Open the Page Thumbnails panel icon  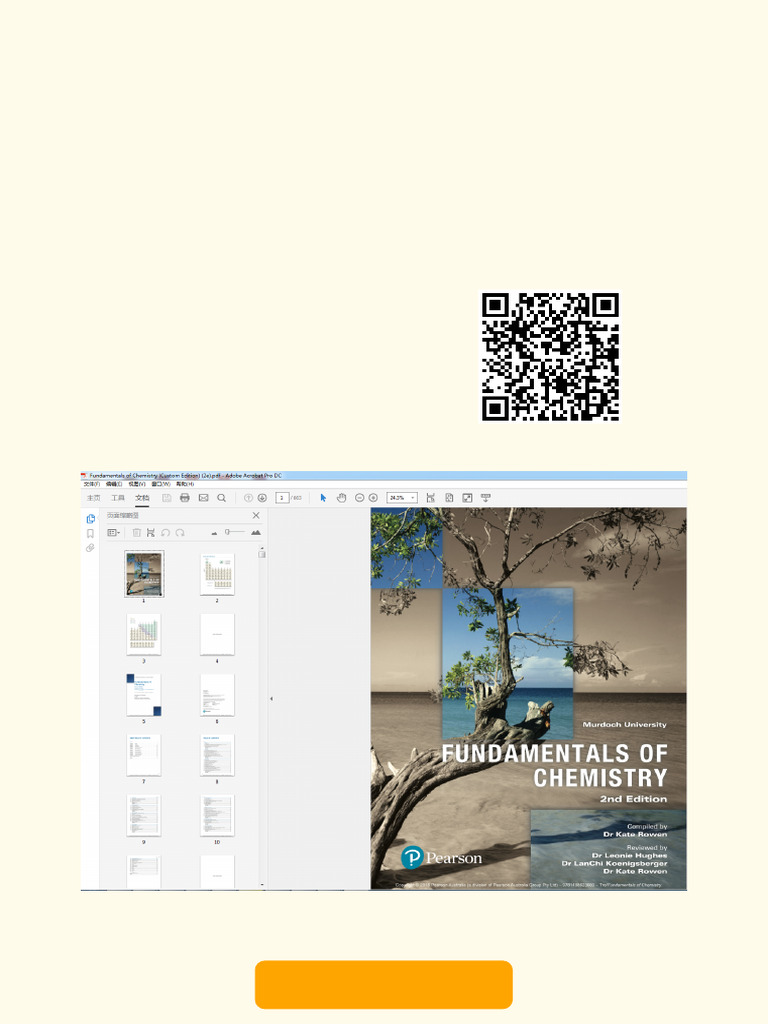[x=91, y=519]
